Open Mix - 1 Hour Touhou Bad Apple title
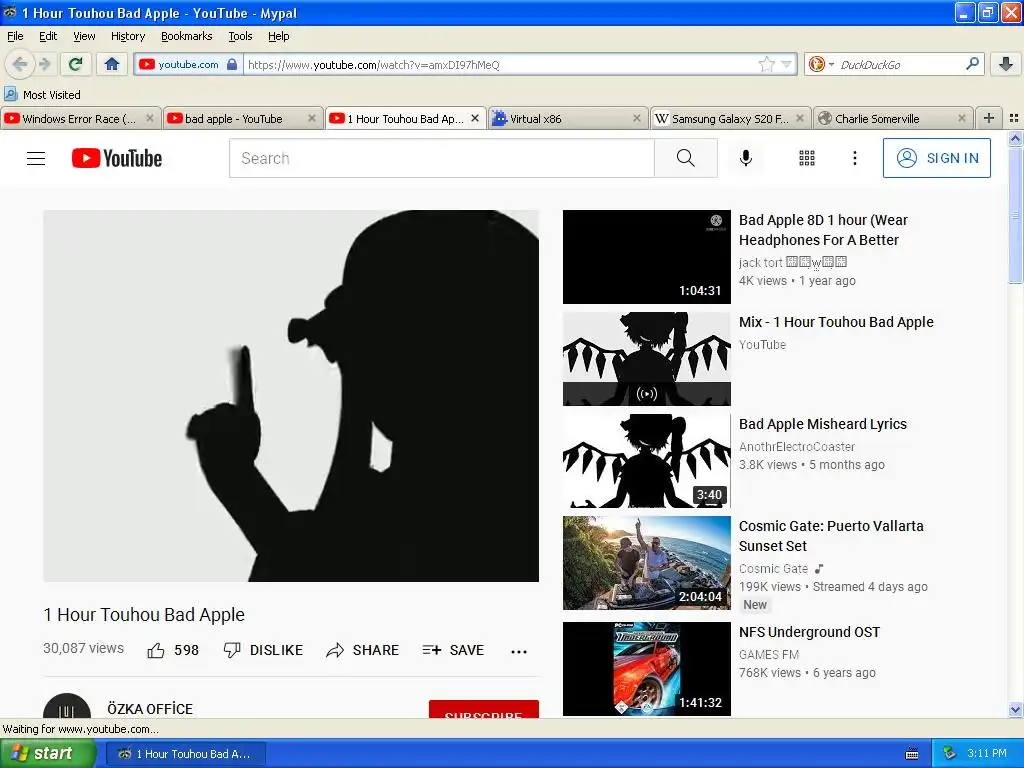The width and height of the screenshot is (1024, 768). tap(836, 322)
